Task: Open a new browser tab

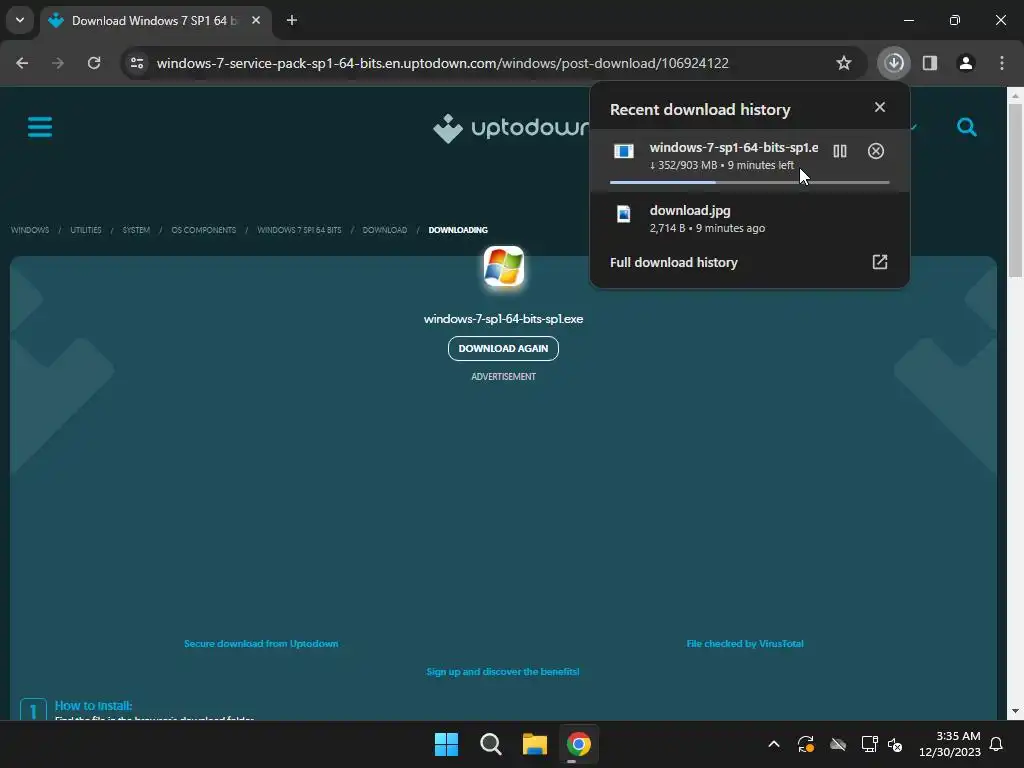Action: 292,21
